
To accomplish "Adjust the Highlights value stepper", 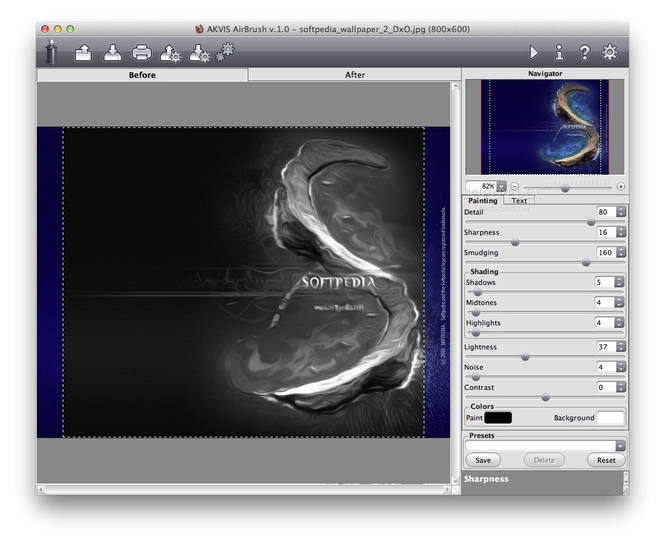I will point(619,323).
